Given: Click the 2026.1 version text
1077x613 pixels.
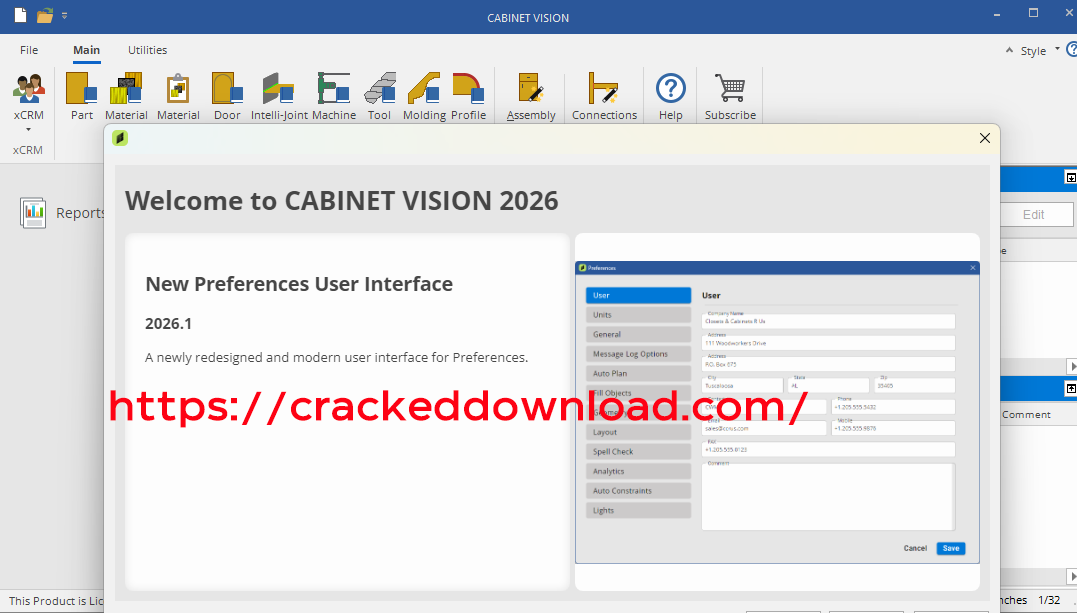Looking at the screenshot, I should (168, 324).
